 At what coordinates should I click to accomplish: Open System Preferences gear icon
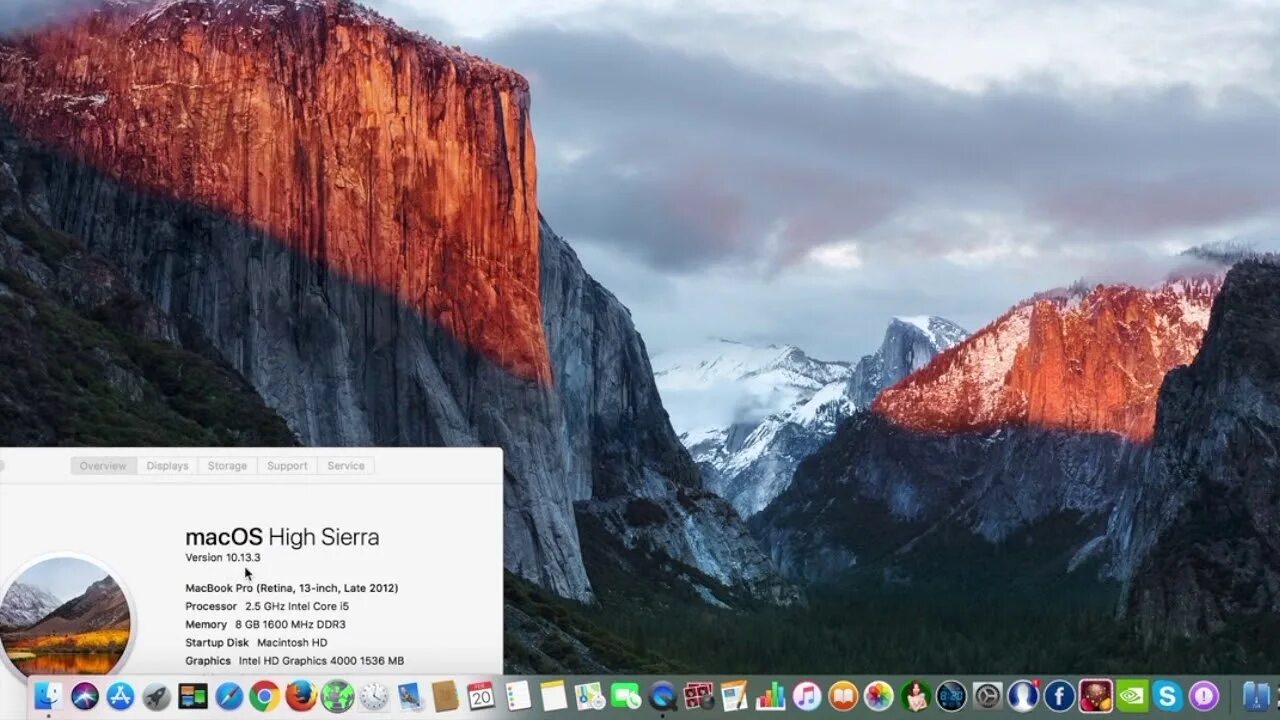987,695
